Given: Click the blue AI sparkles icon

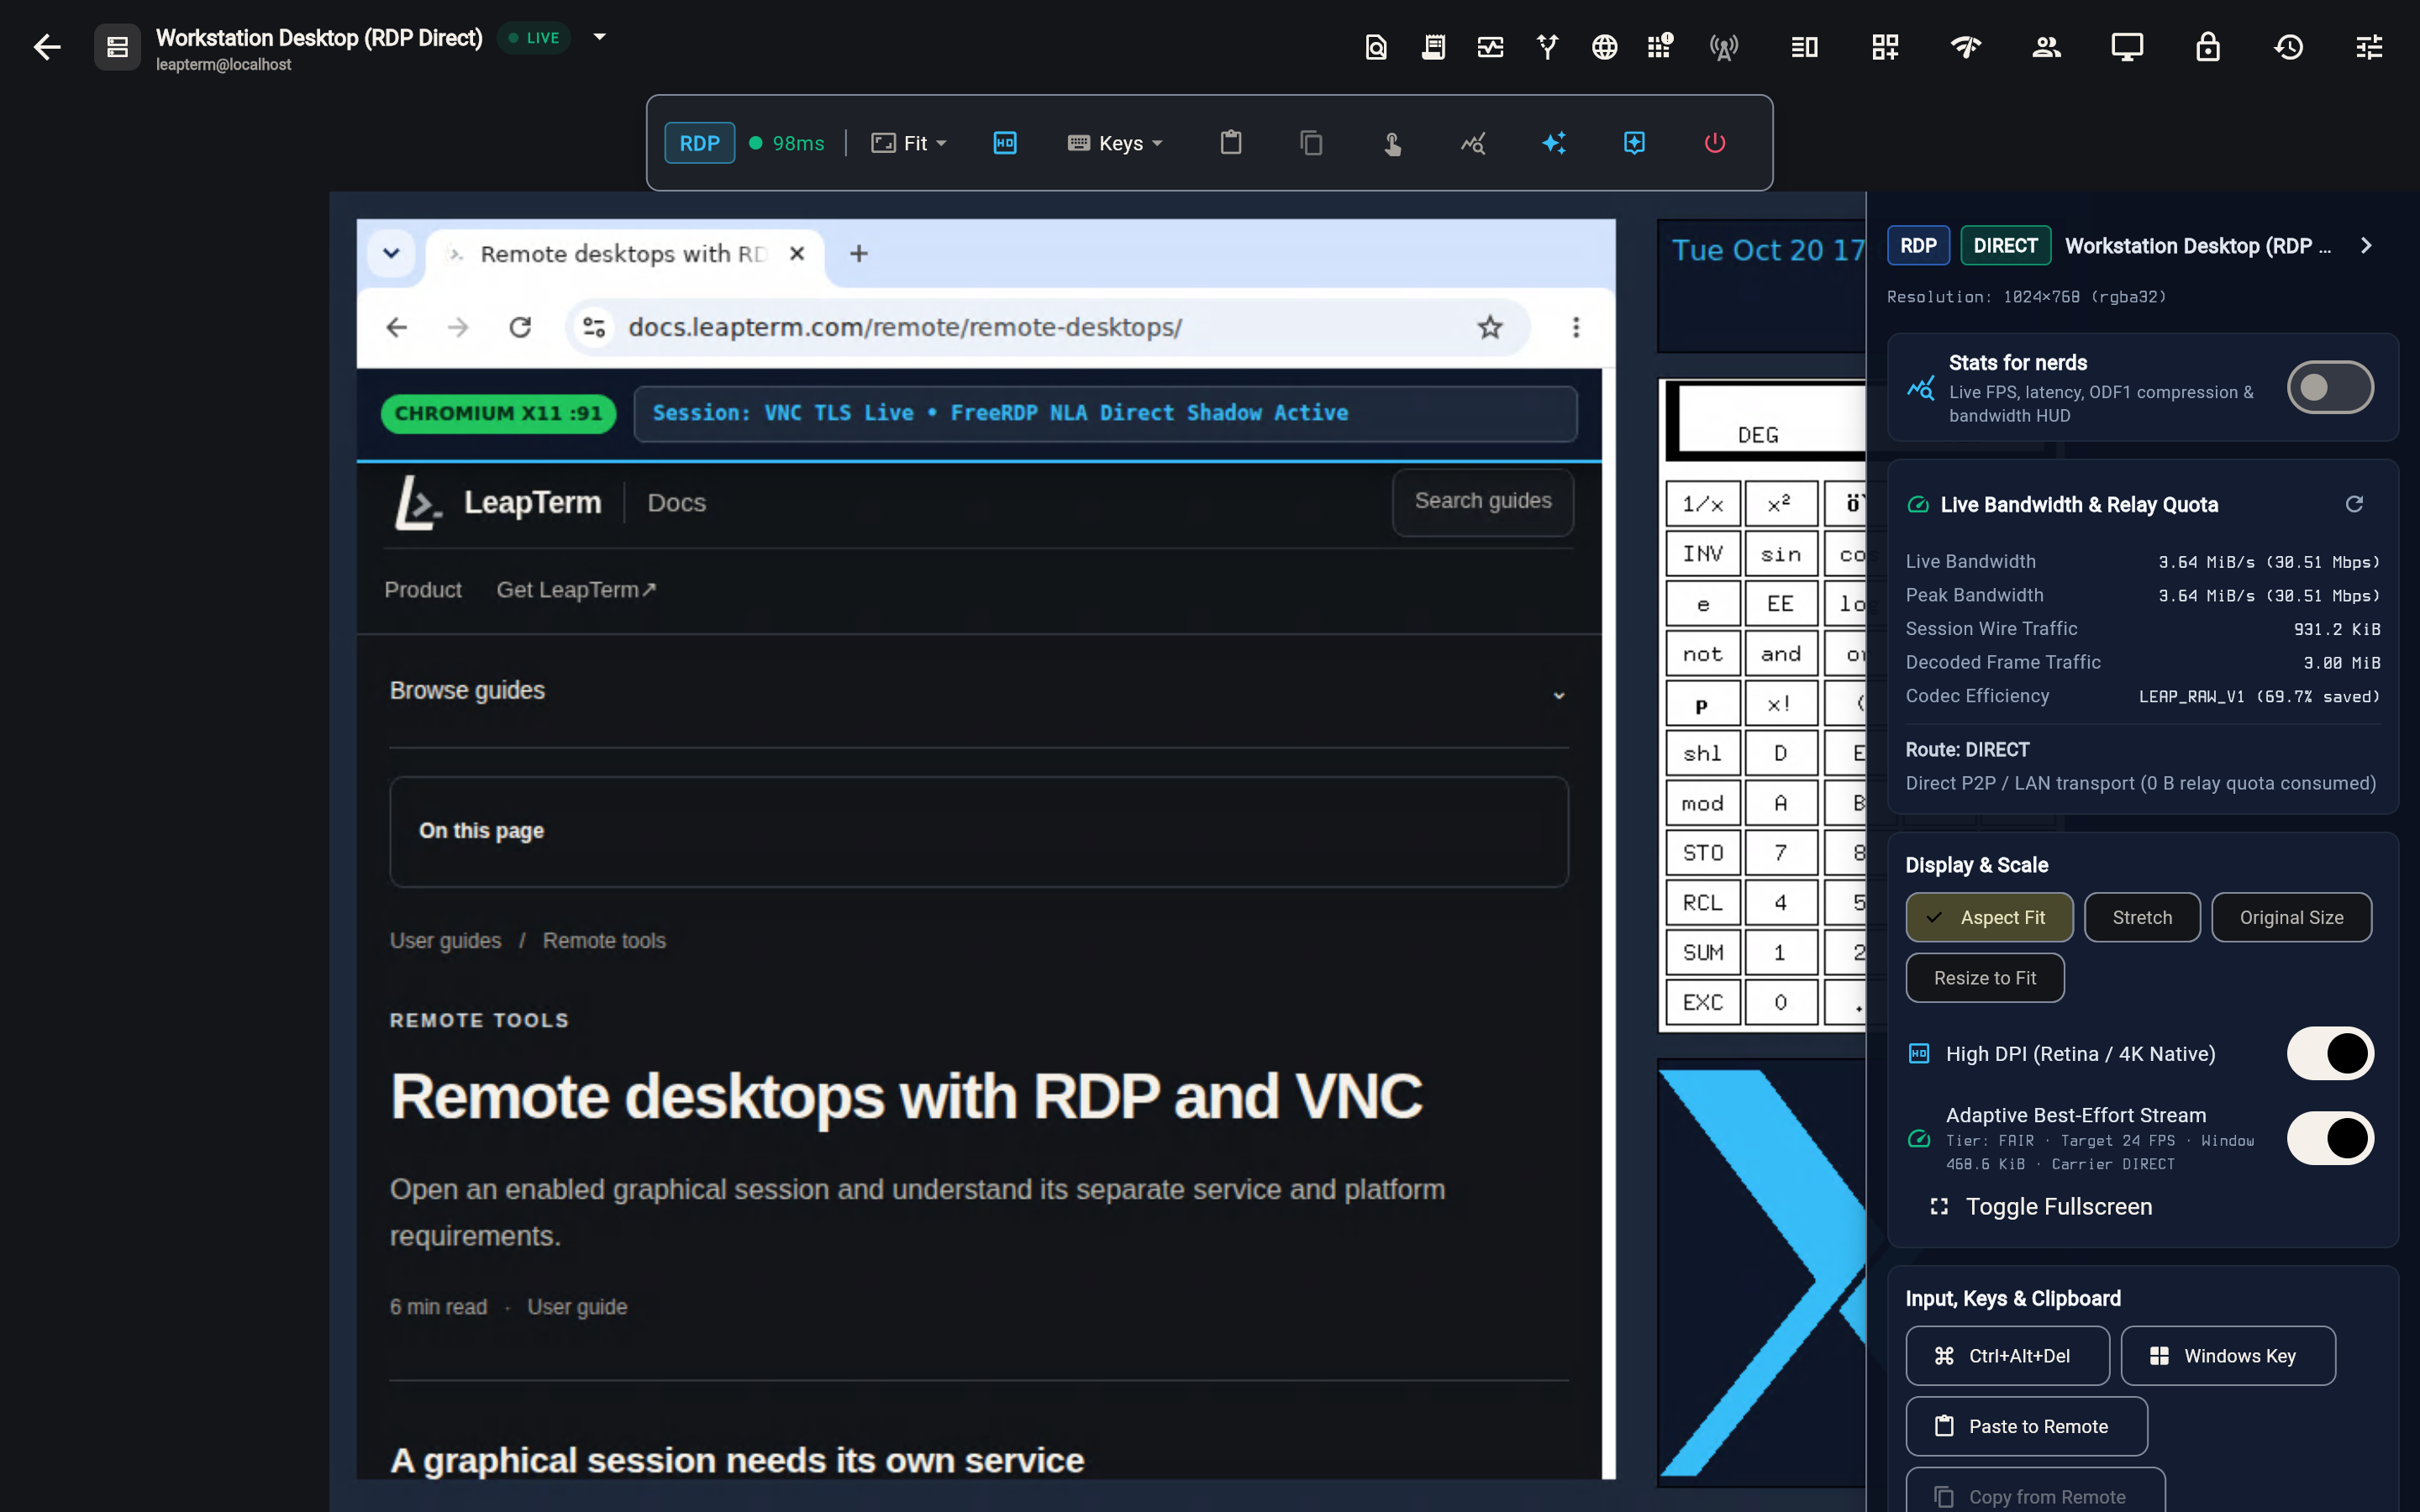Looking at the screenshot, I should (1553, 143).
